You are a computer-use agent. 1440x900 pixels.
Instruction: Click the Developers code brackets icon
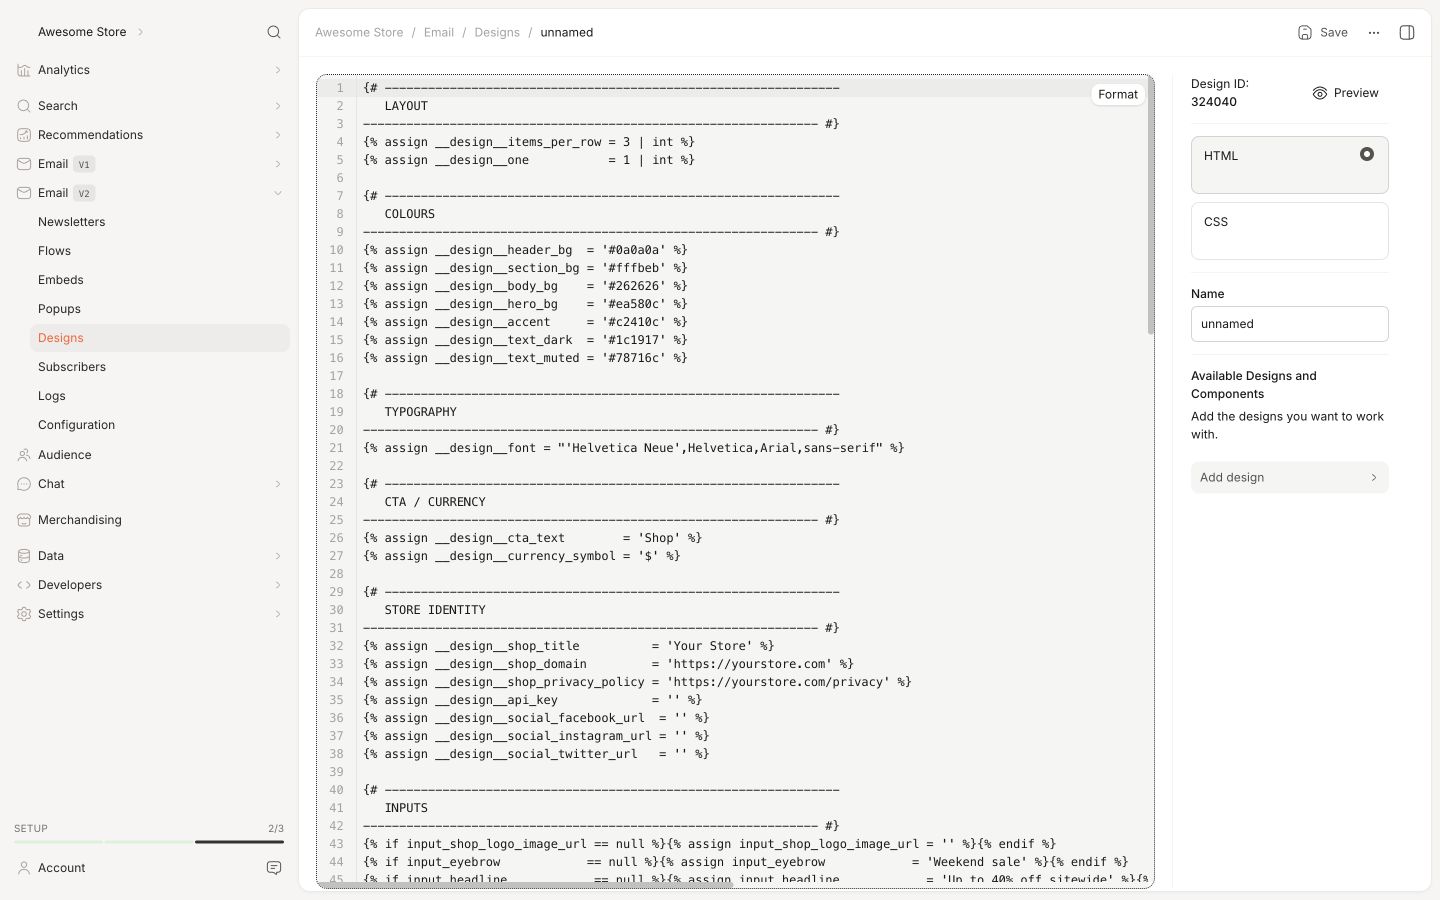[24, 585]
